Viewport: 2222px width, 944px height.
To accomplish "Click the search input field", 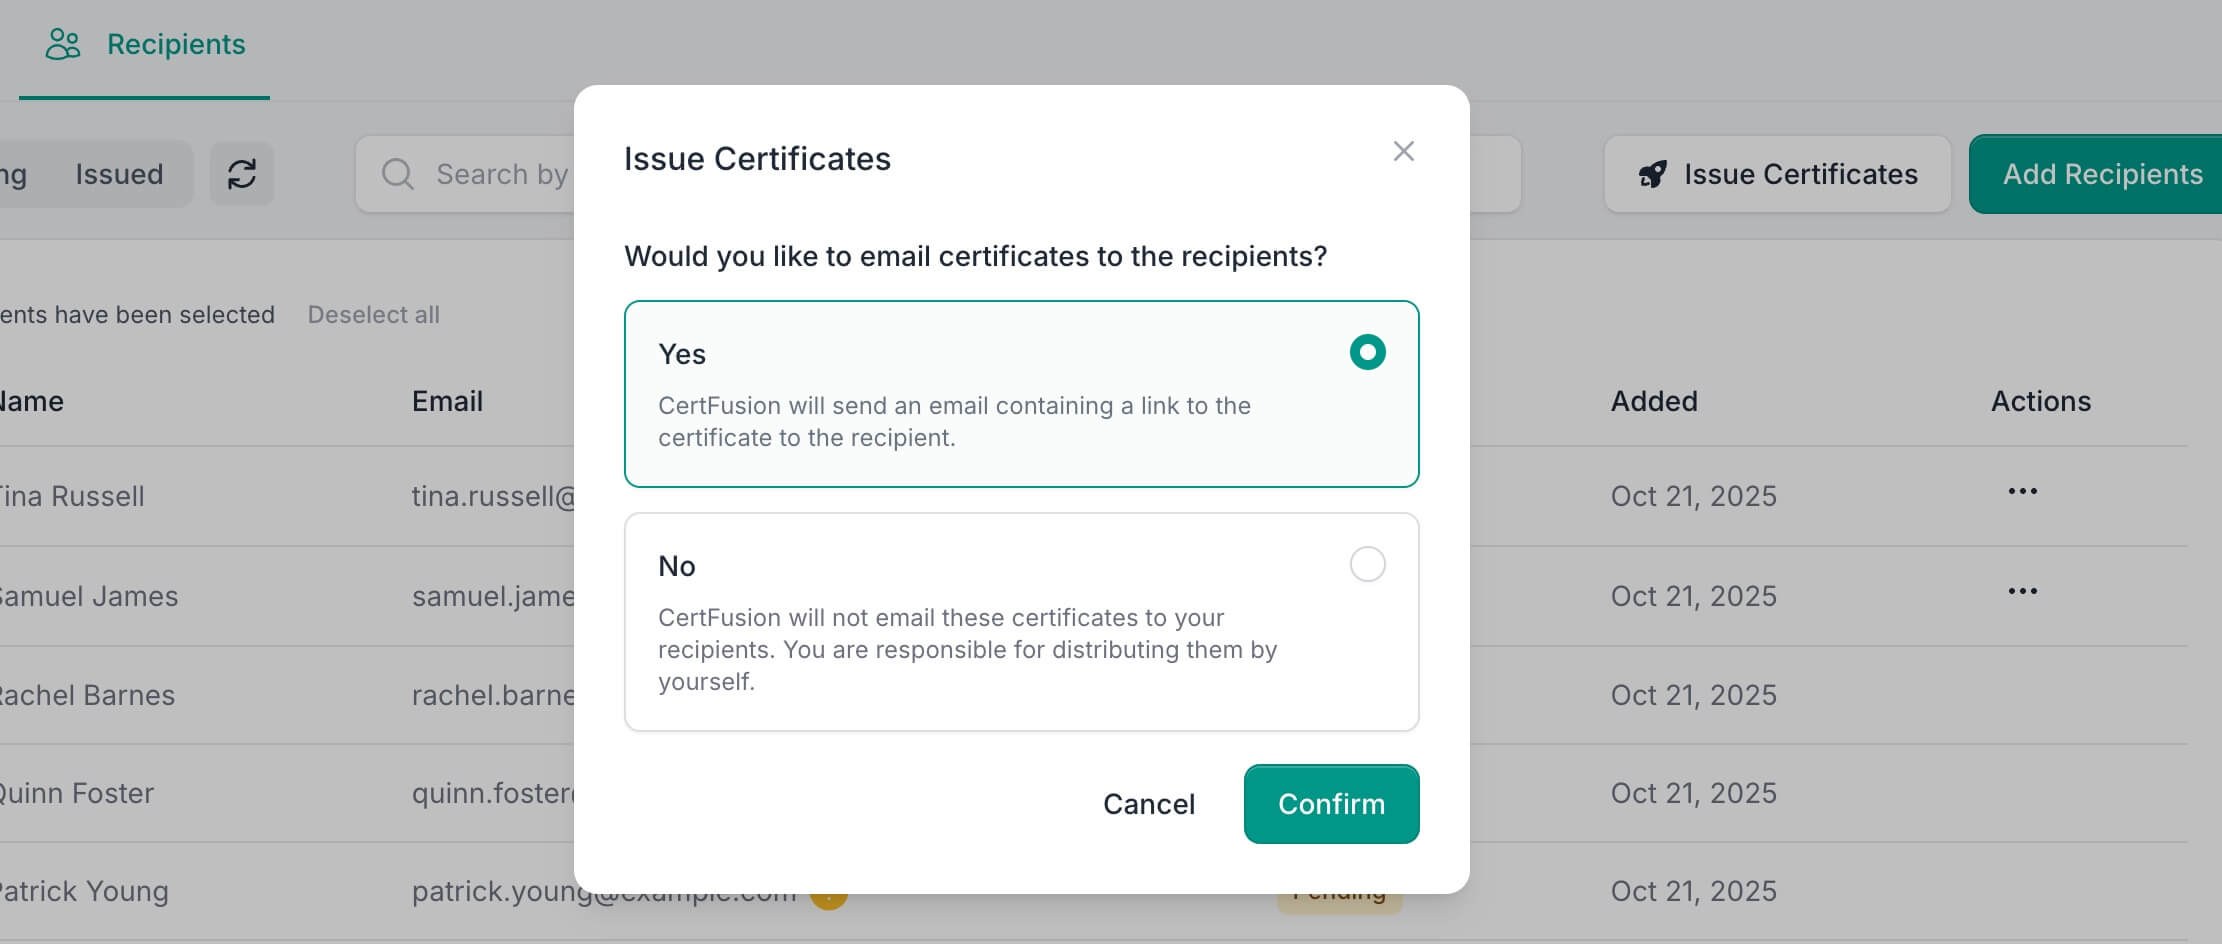I will pos(500,174).
